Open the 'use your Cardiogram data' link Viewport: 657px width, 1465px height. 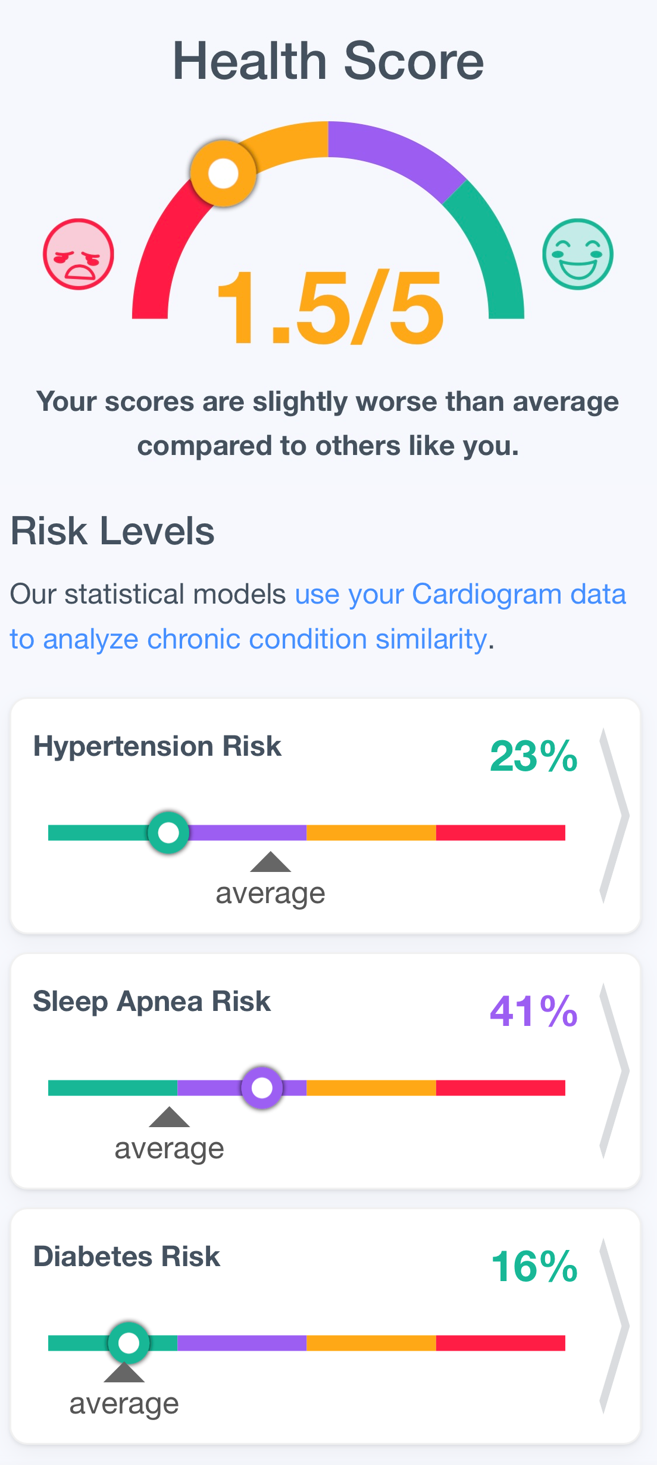[x=460, y=594]
